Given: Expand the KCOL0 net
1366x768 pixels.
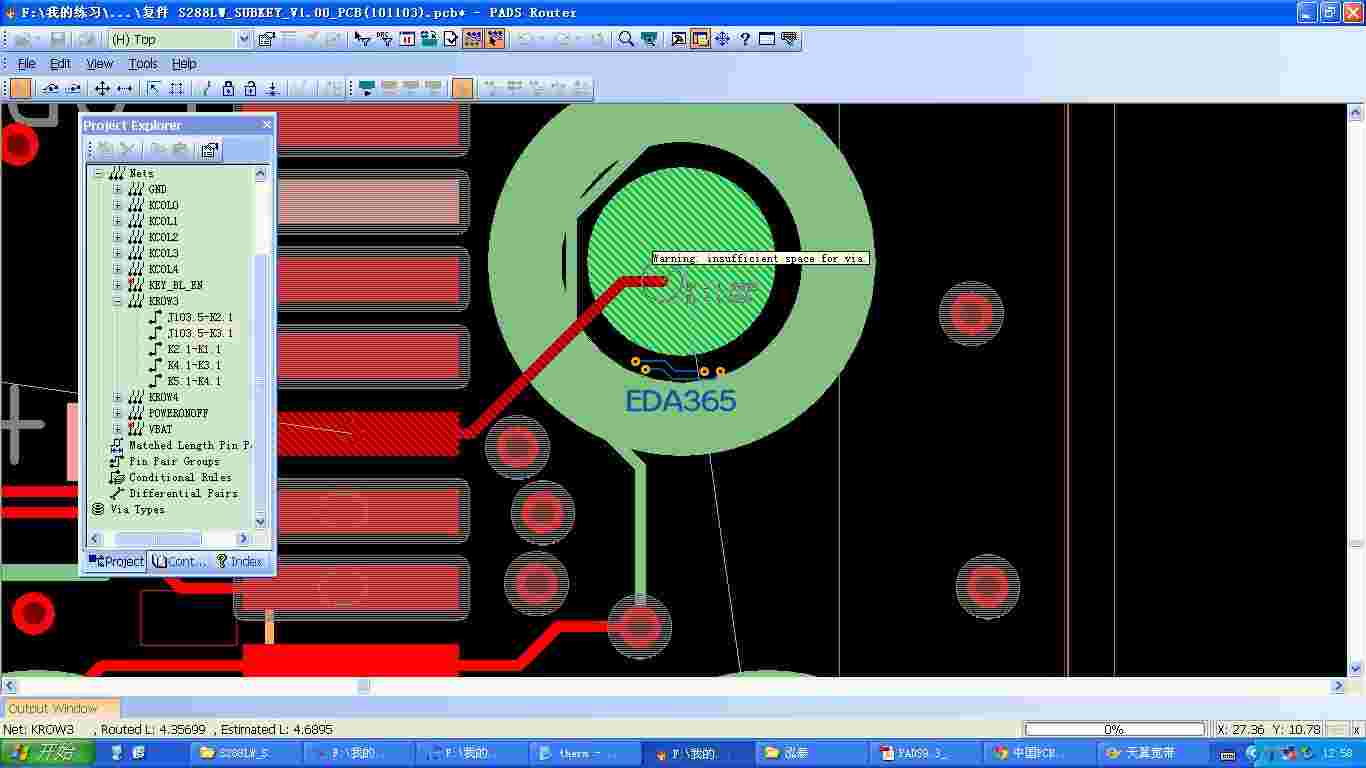Looking at the screenshot, I should point(117,205).
